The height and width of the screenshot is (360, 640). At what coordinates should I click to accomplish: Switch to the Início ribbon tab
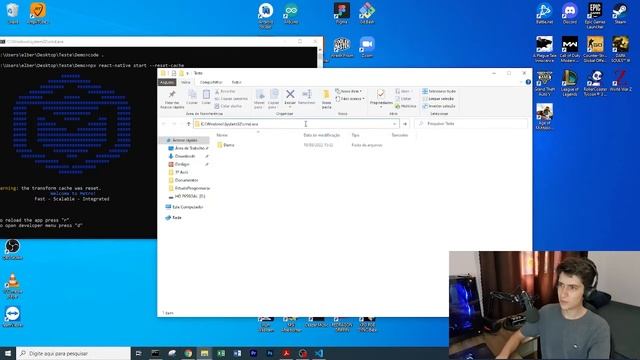(x=186, y=82)
